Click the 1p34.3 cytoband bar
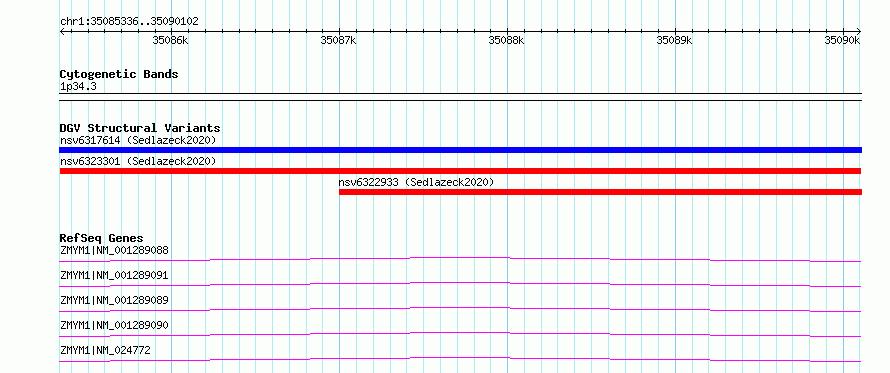Image resolution: width=890 pixels, height=373 pixels. pos(460,97)
